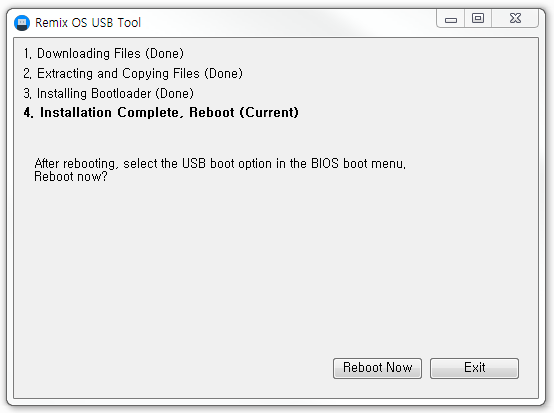554x413 pixels.
Task: Click the 'Remix OS USB Tool' window title
Action: coord(88,23)
